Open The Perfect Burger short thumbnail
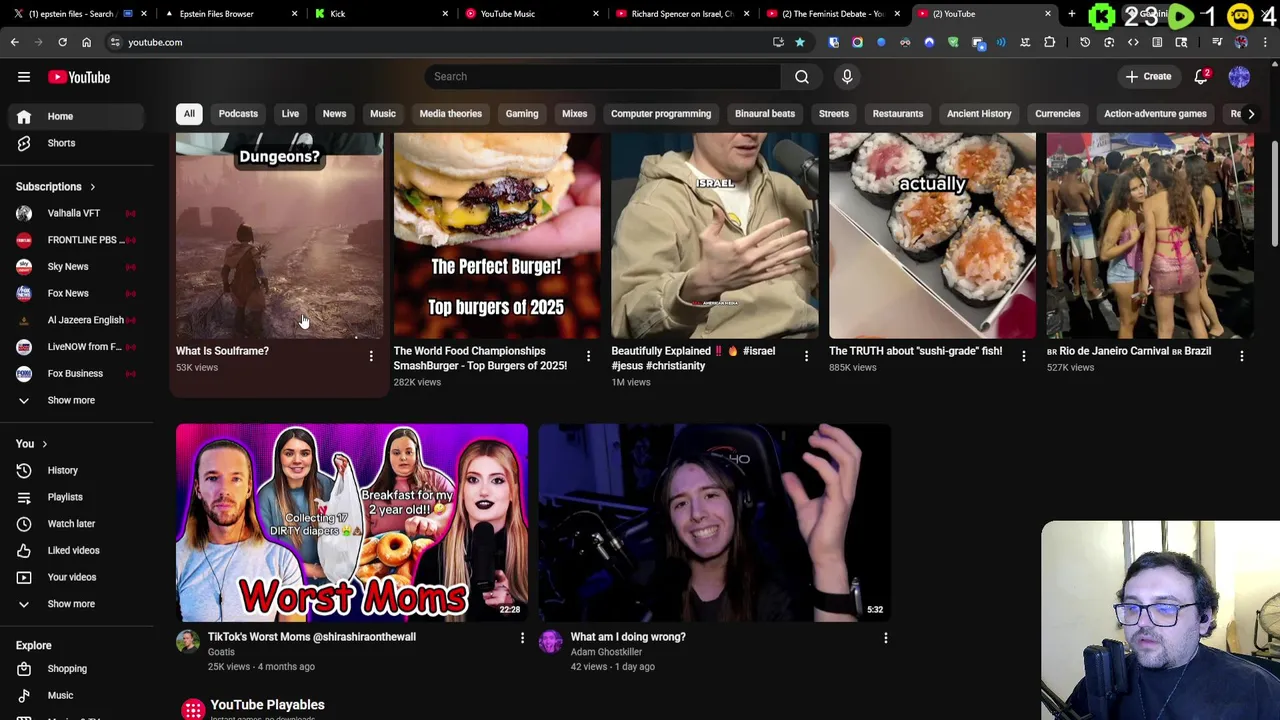 (x=497, y=236)
